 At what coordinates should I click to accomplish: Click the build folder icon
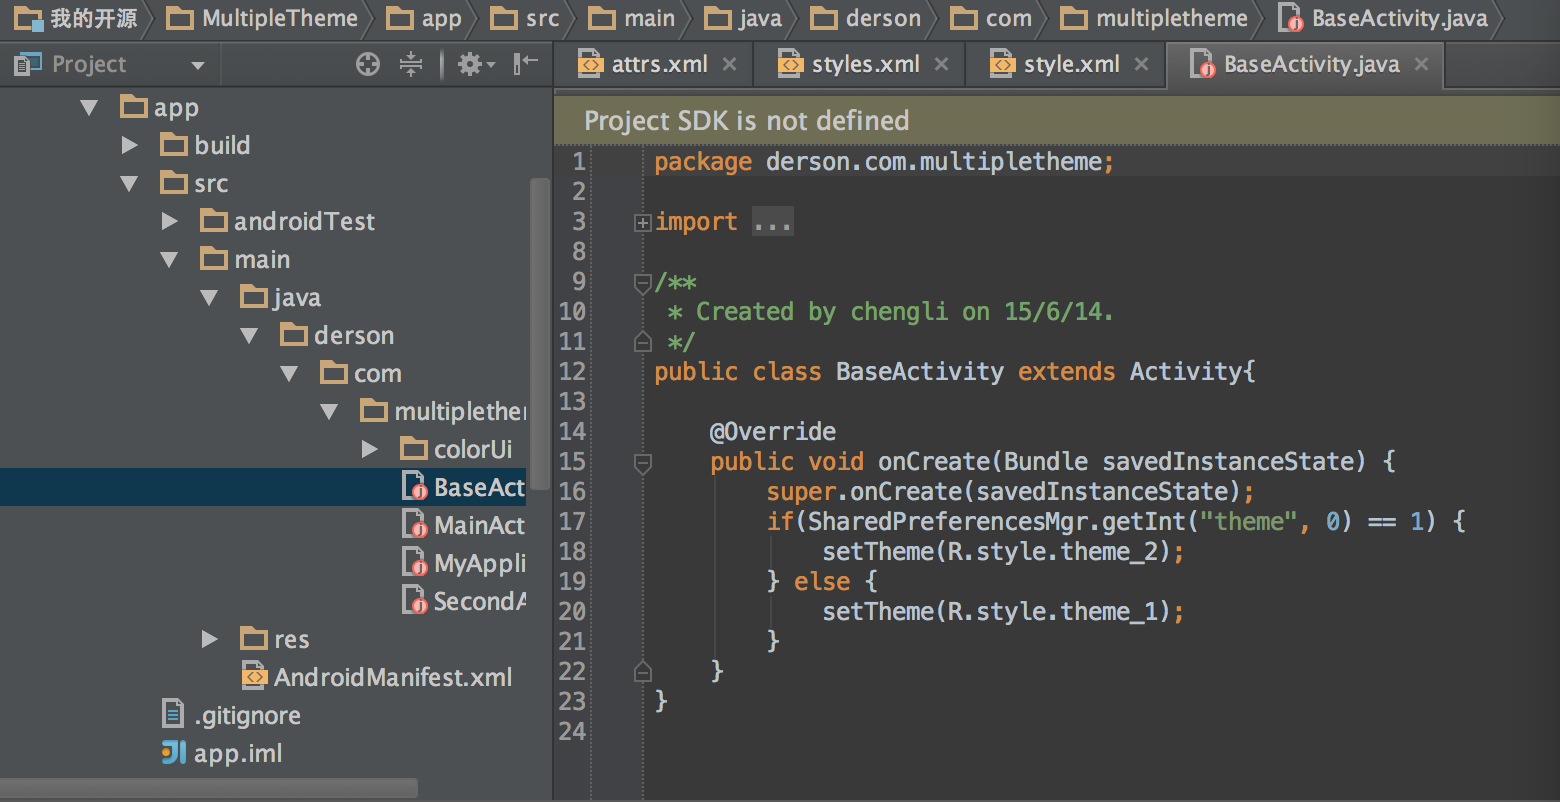click(174, 145)
